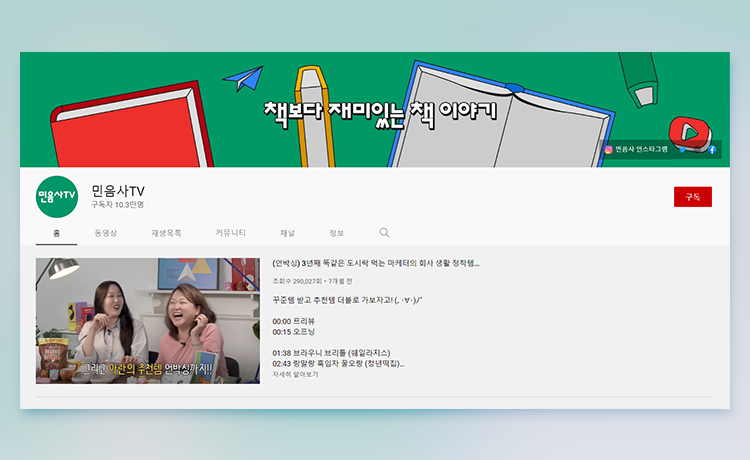Click the 민음사 인스타그램 banner link text
This screenshot has height=460, width=750.
pos(641,150)
